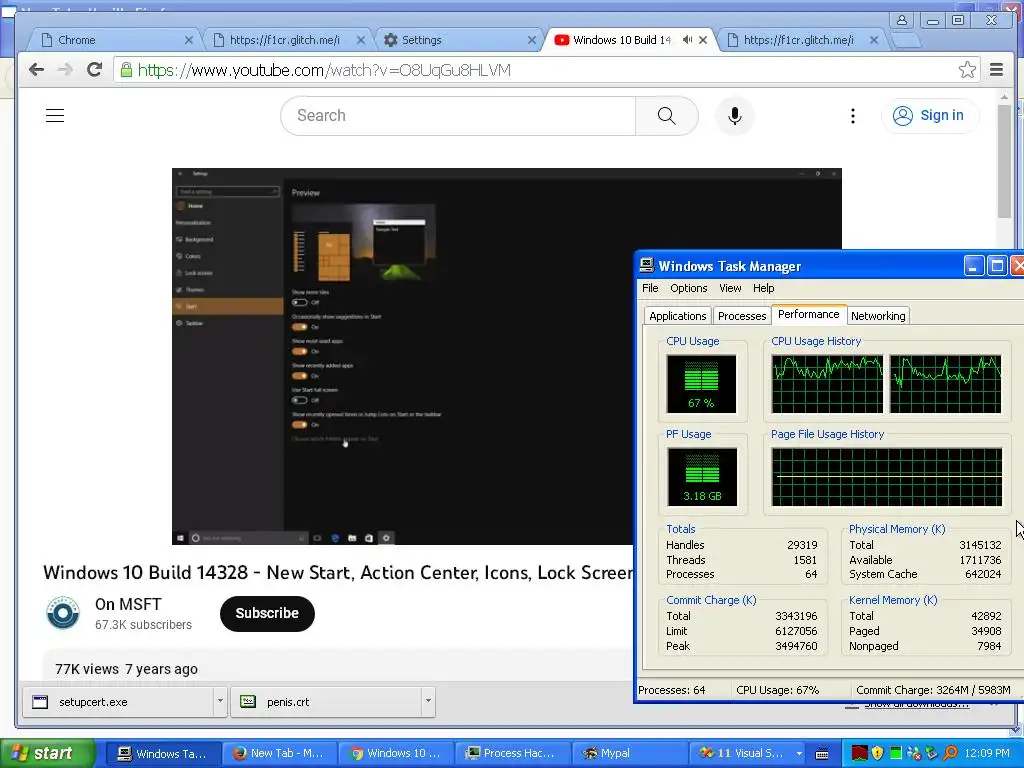Bookmark this page with the star icon
Image resolution: width=1024 pixels, height=768 pixels.
pos(967,70)
